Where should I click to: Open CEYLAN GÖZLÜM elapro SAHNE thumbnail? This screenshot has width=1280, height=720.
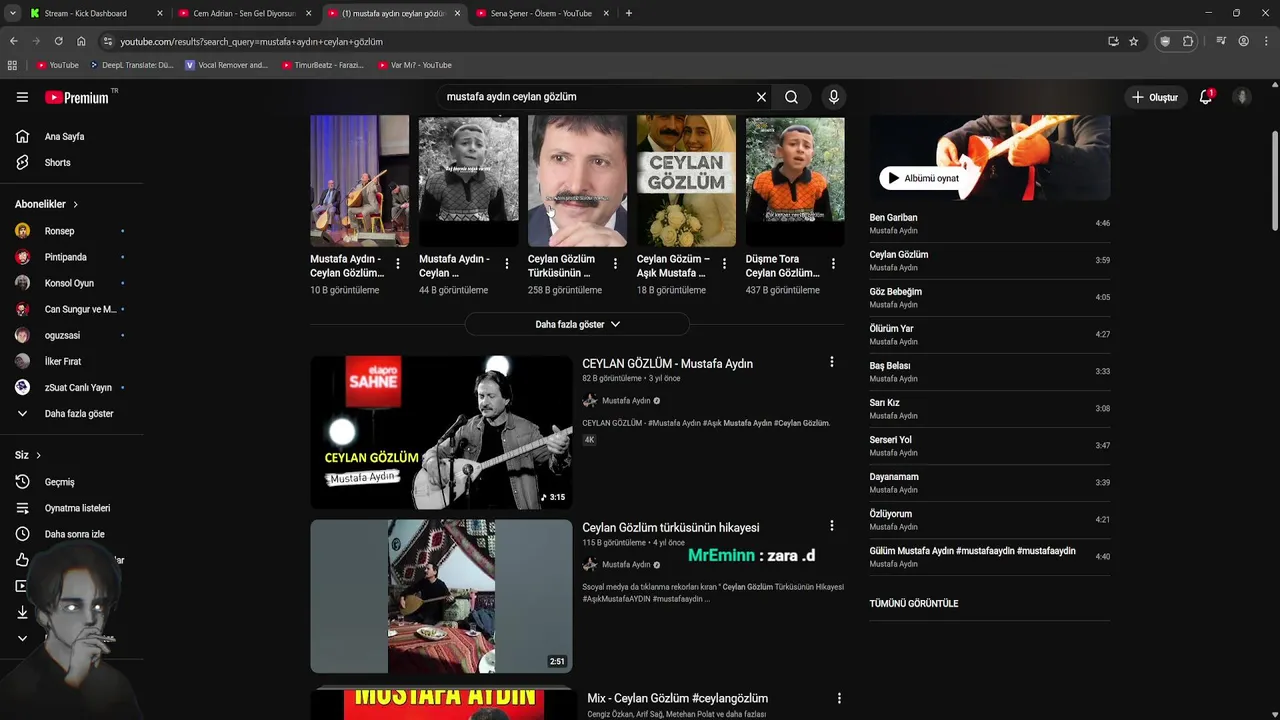click(441, 433)
